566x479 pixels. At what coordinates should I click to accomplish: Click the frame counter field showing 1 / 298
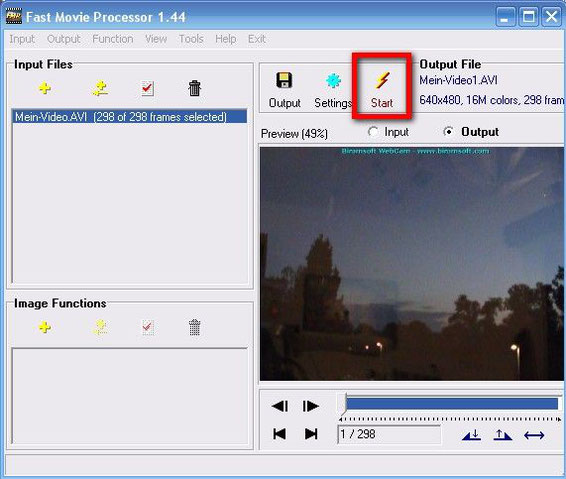point(389,434)
